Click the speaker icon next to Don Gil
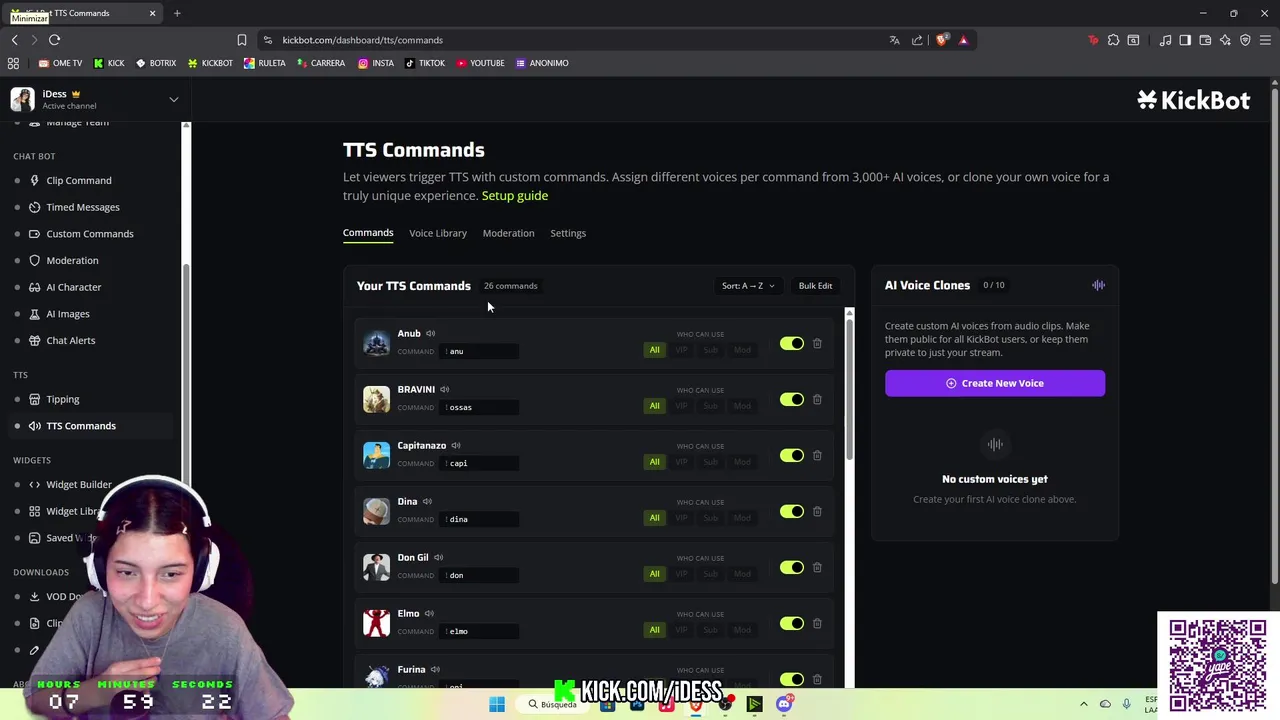Image resolution: width=1280 pixels, height=720 pixels. coord(438,557)
